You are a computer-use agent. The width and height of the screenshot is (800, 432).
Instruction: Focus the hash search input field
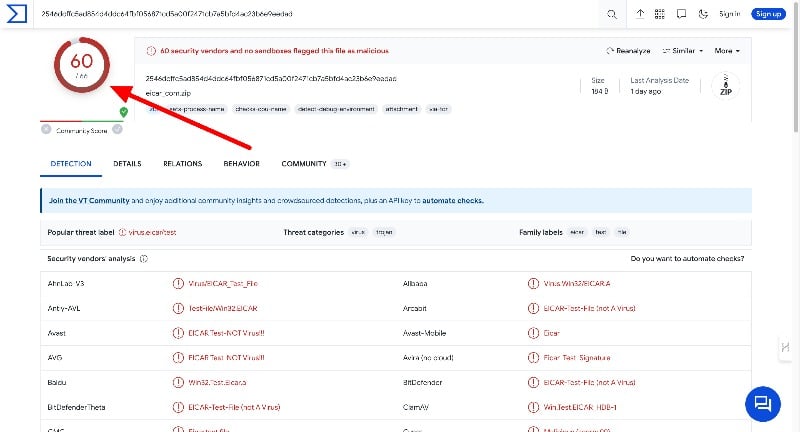point(316,14)
